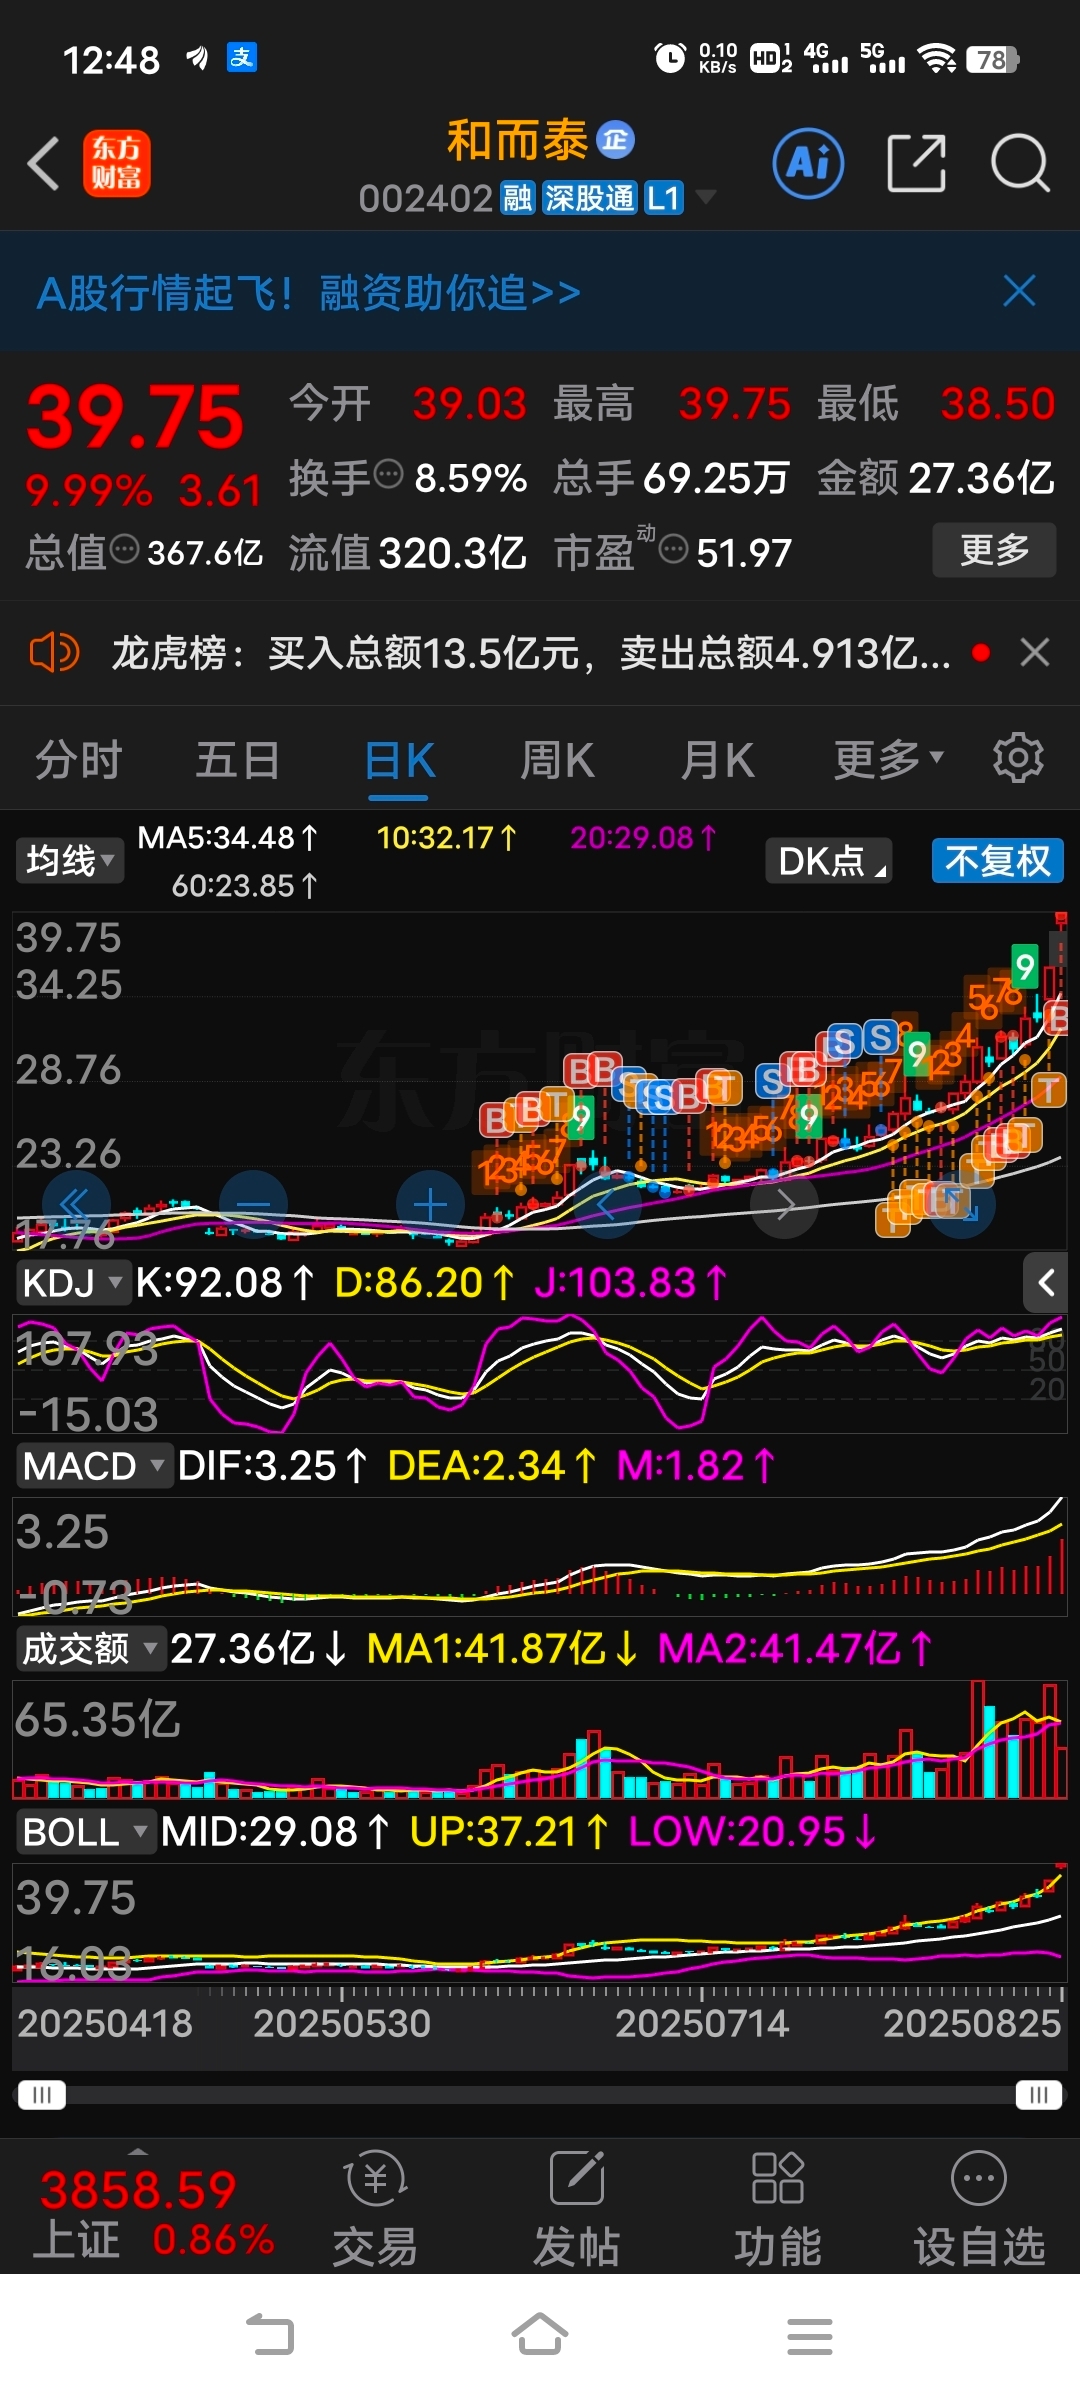Tap the info icon beside 市盈
The image size is (1080, 2400).
pos(674,549)
